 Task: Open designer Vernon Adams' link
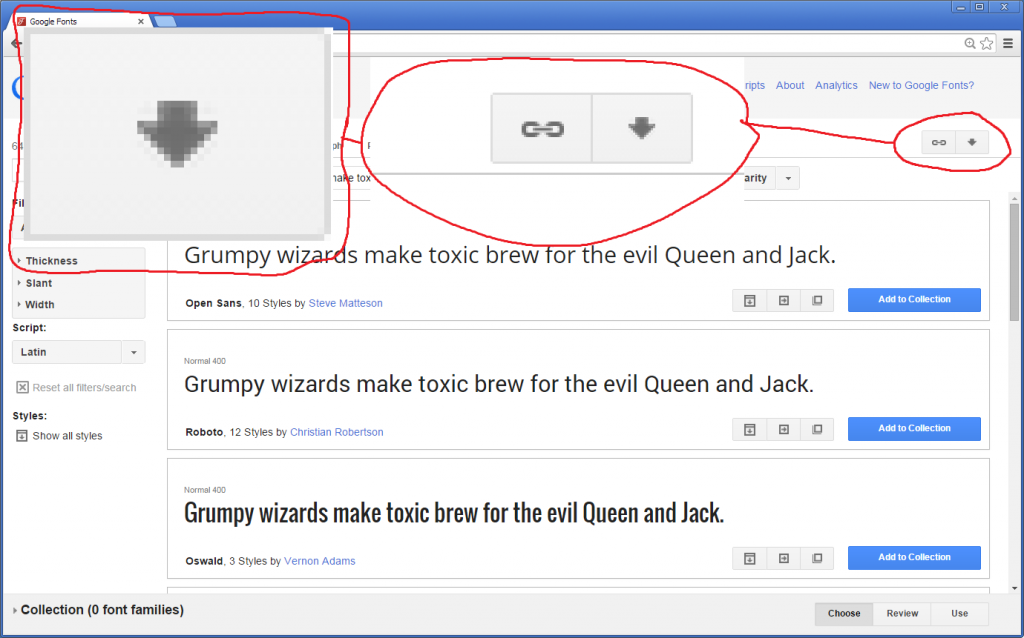319,561
